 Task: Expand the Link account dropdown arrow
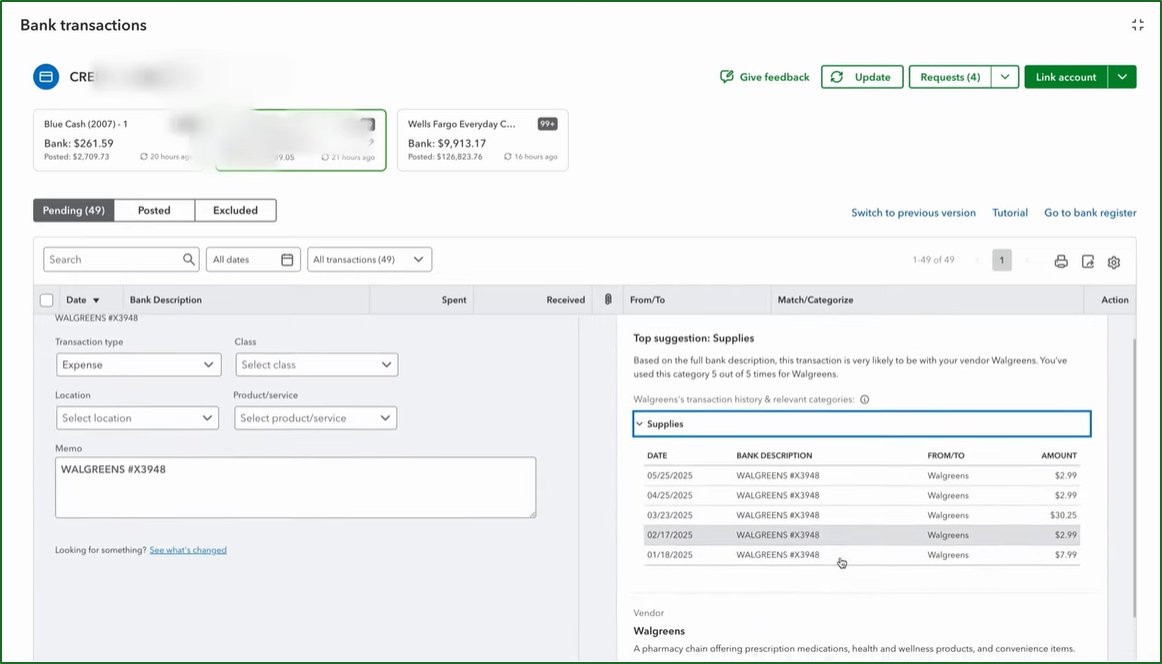coord(1122,77)
